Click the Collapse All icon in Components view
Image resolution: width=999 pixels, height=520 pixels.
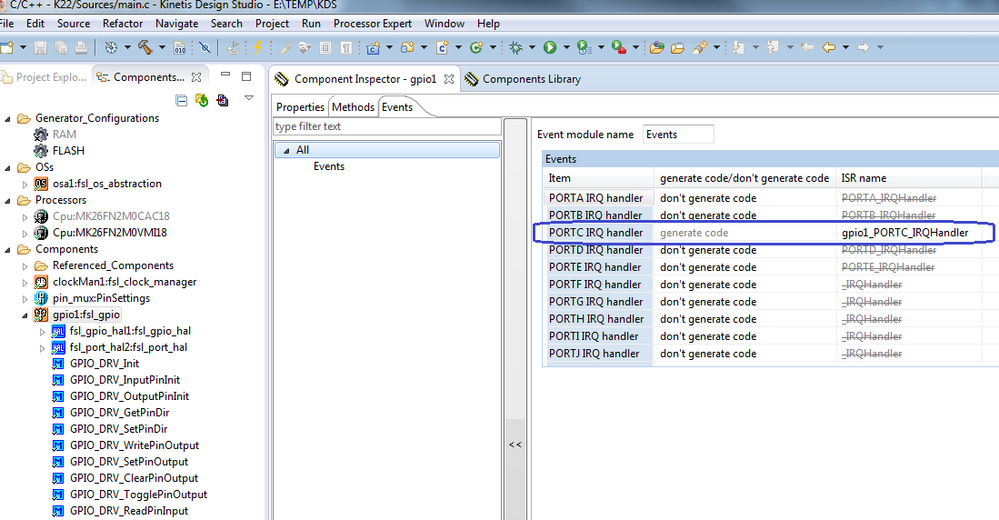(x=182, y=100)
